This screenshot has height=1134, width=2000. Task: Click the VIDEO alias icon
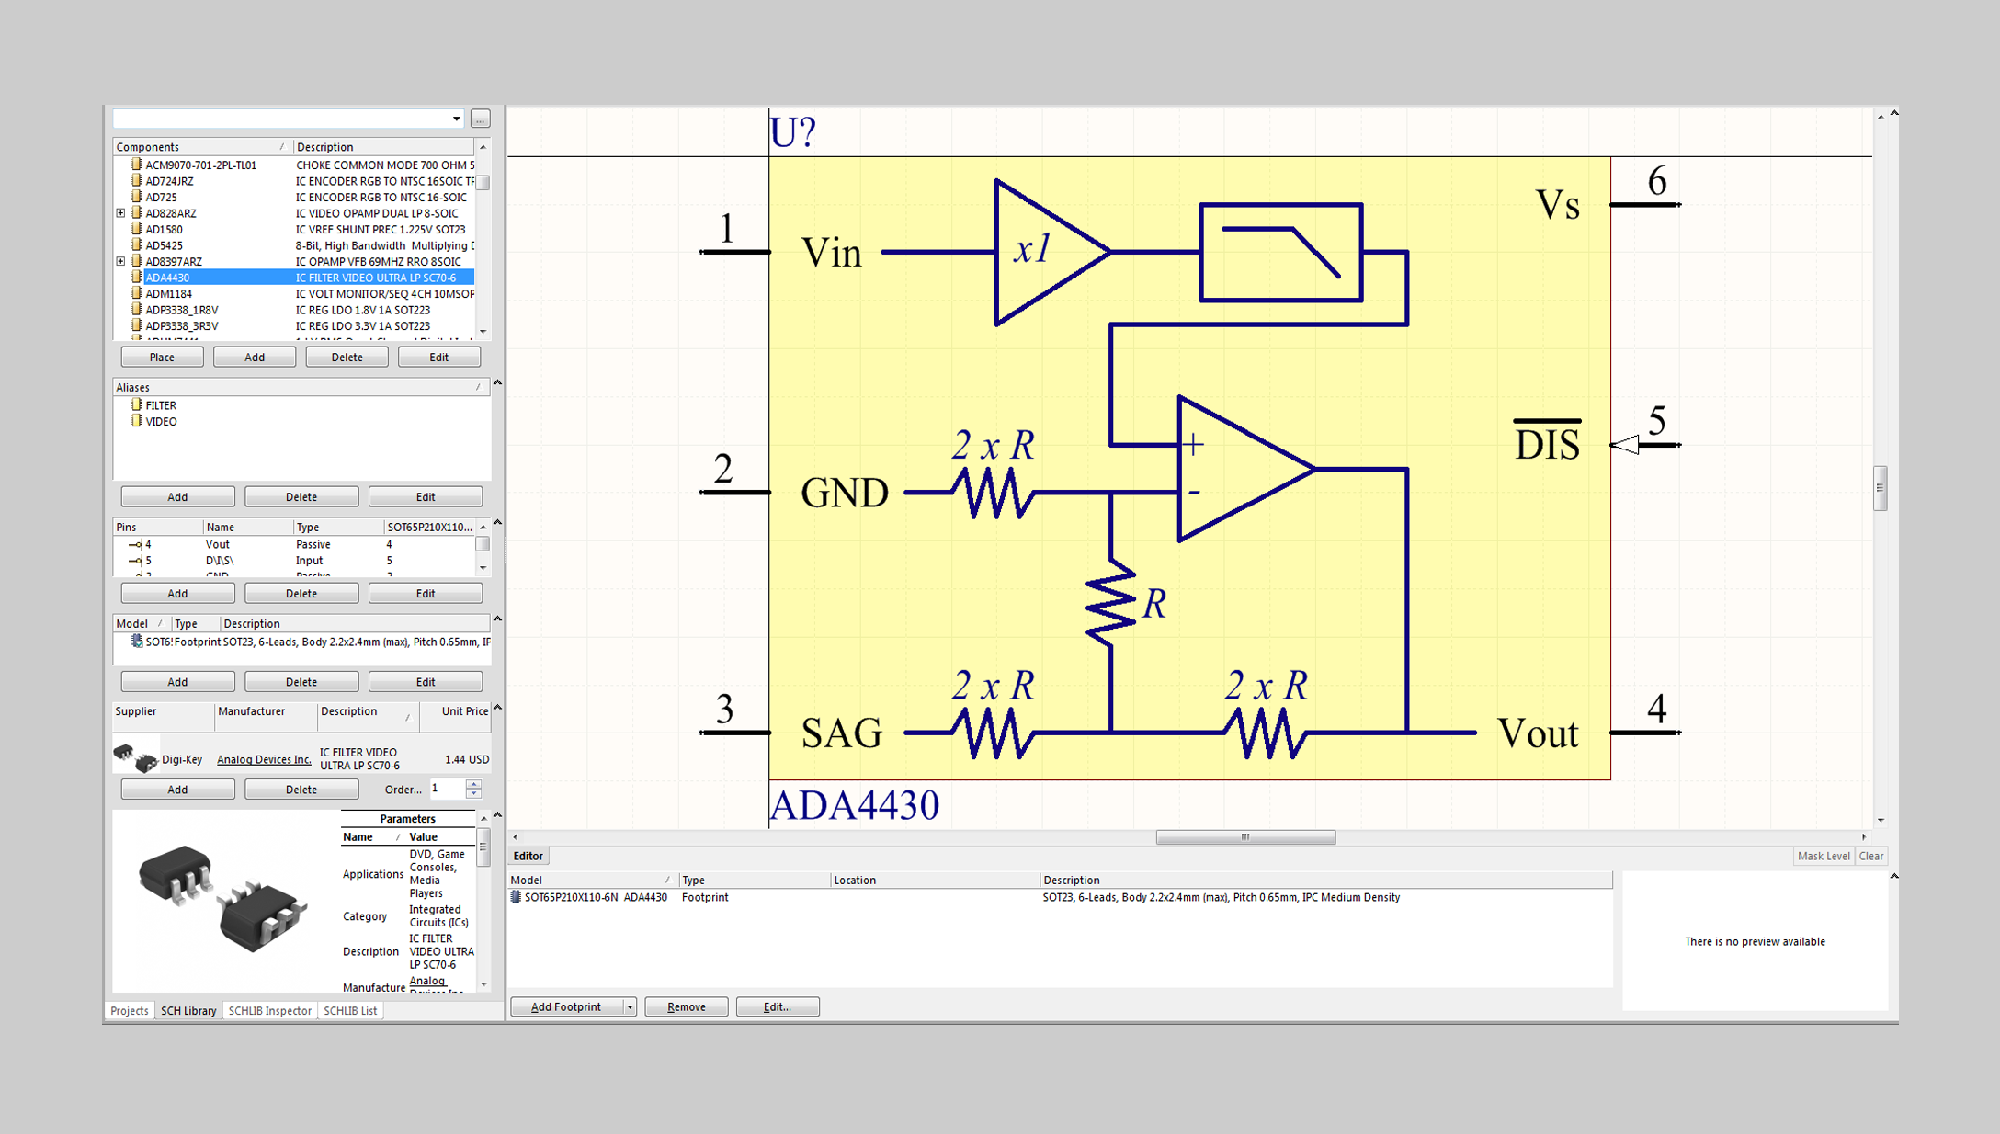click(136, 420)
